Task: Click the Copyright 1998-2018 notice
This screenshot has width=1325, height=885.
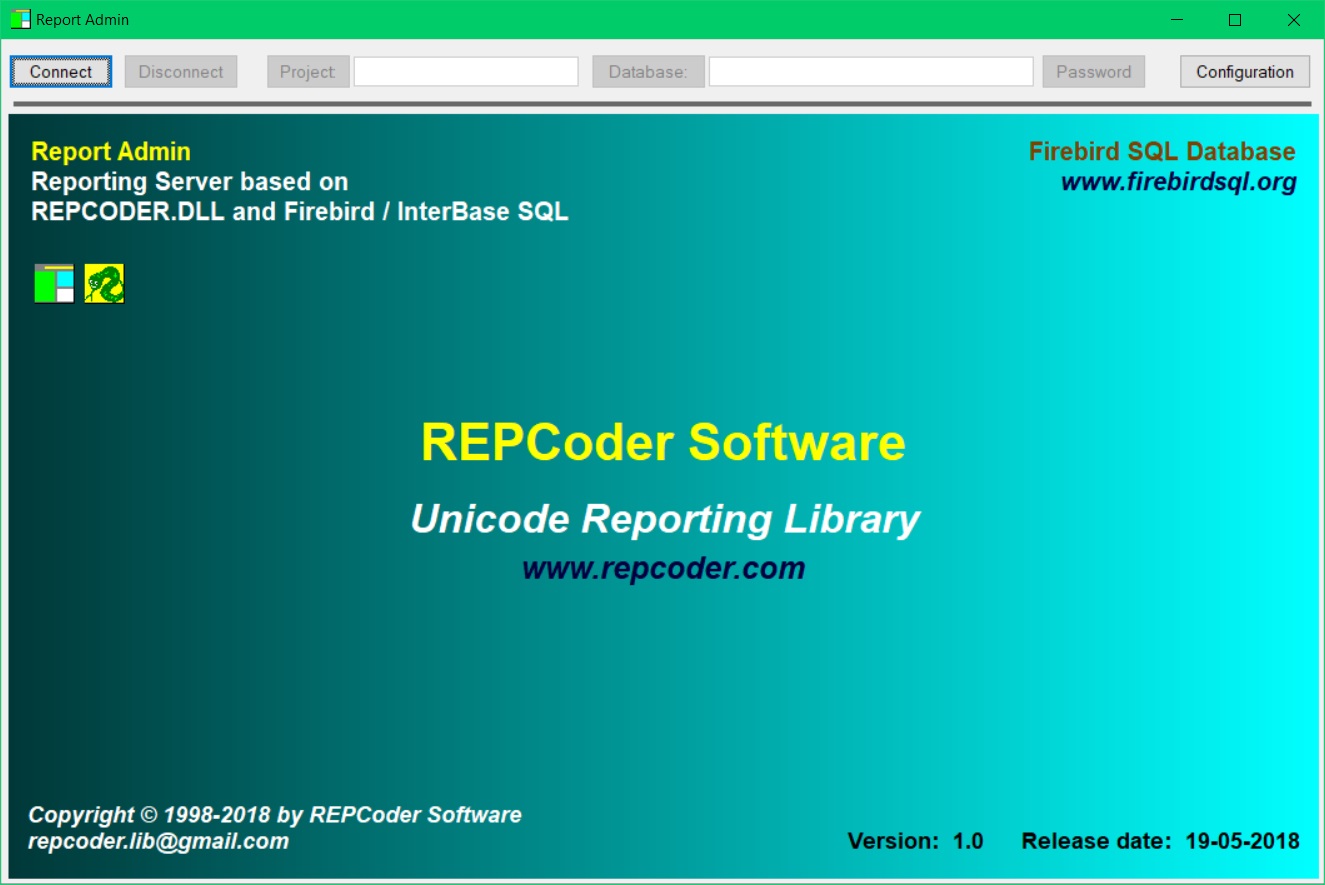Action: pyautogui.click(x=275, y=815)
